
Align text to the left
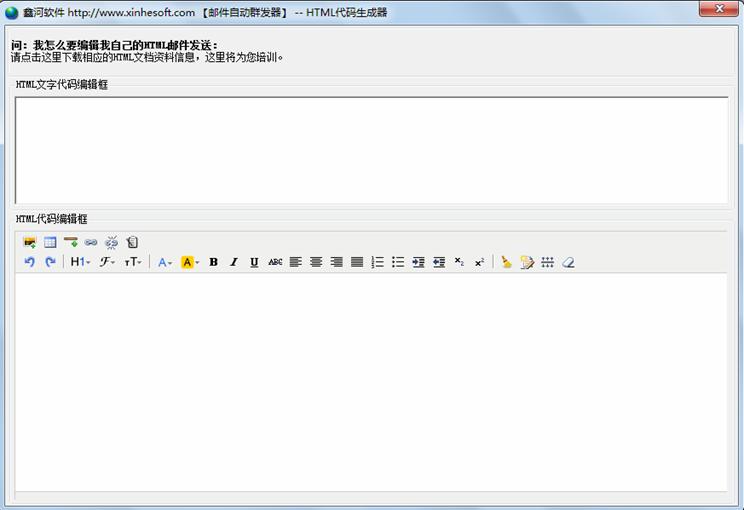click(296, 262)
